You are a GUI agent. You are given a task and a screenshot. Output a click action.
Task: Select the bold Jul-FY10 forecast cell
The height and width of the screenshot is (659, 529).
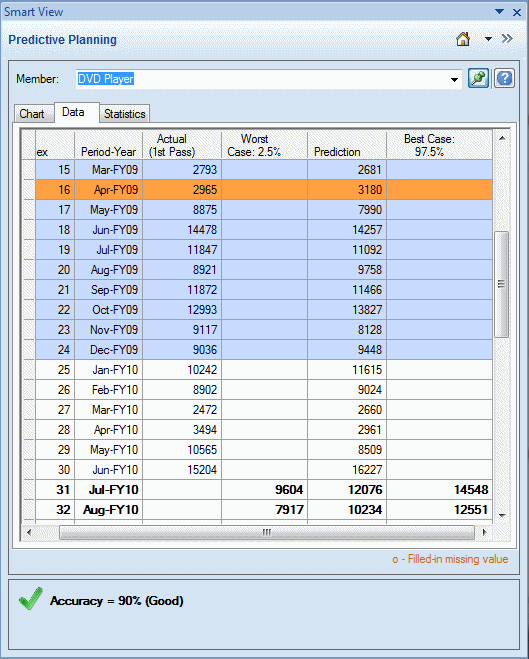108,490
